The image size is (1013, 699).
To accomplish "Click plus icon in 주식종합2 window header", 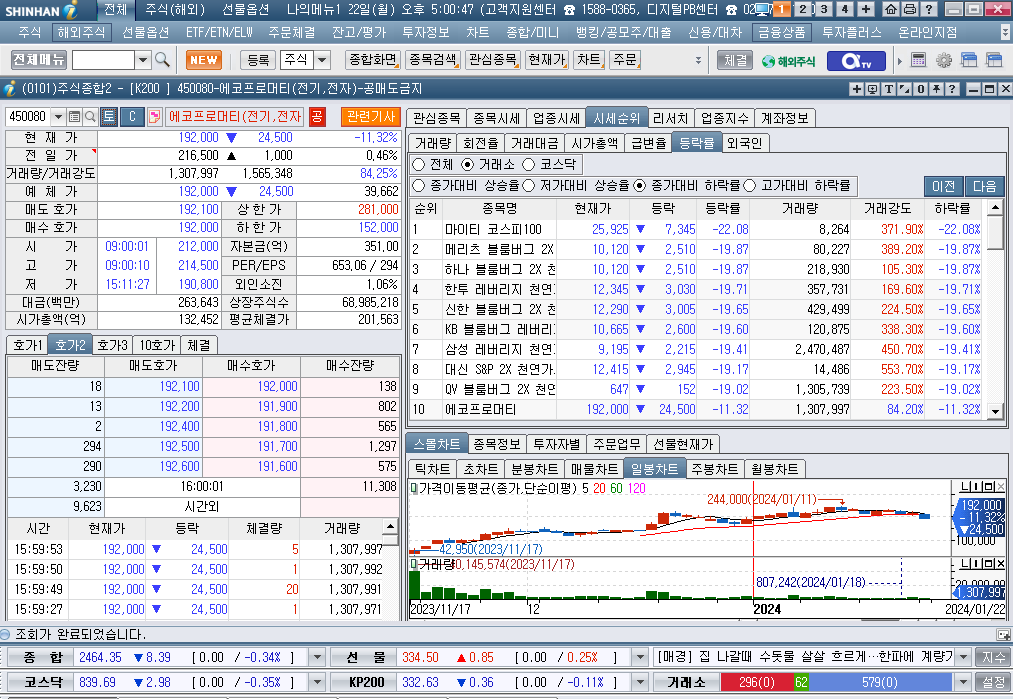I will pyautogui.click(x=857, y=89).
